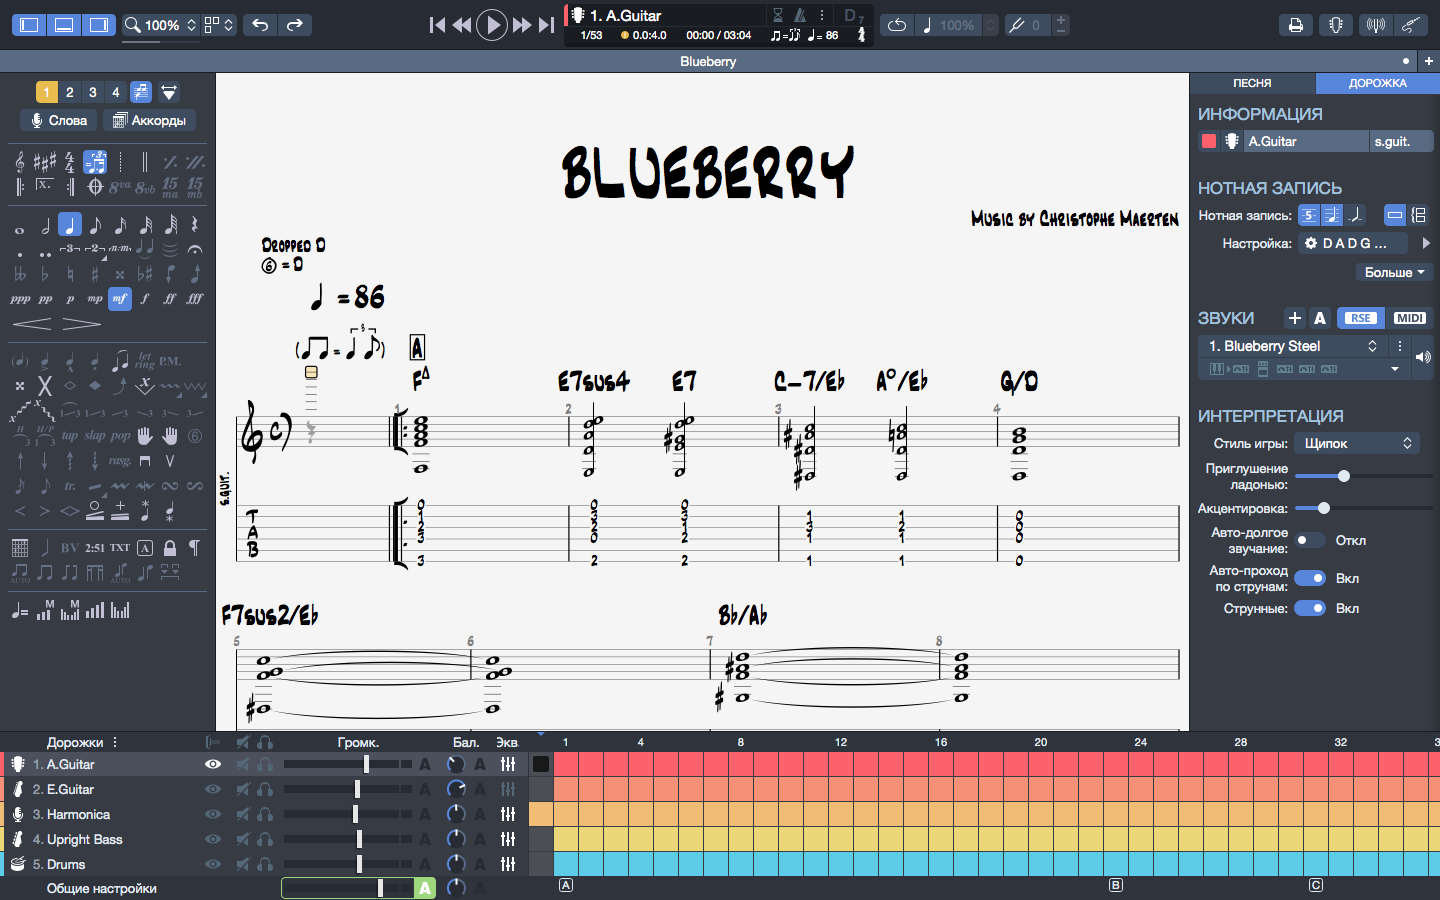
Task: Expand the Больше options button
Action: pos(1393,272)
